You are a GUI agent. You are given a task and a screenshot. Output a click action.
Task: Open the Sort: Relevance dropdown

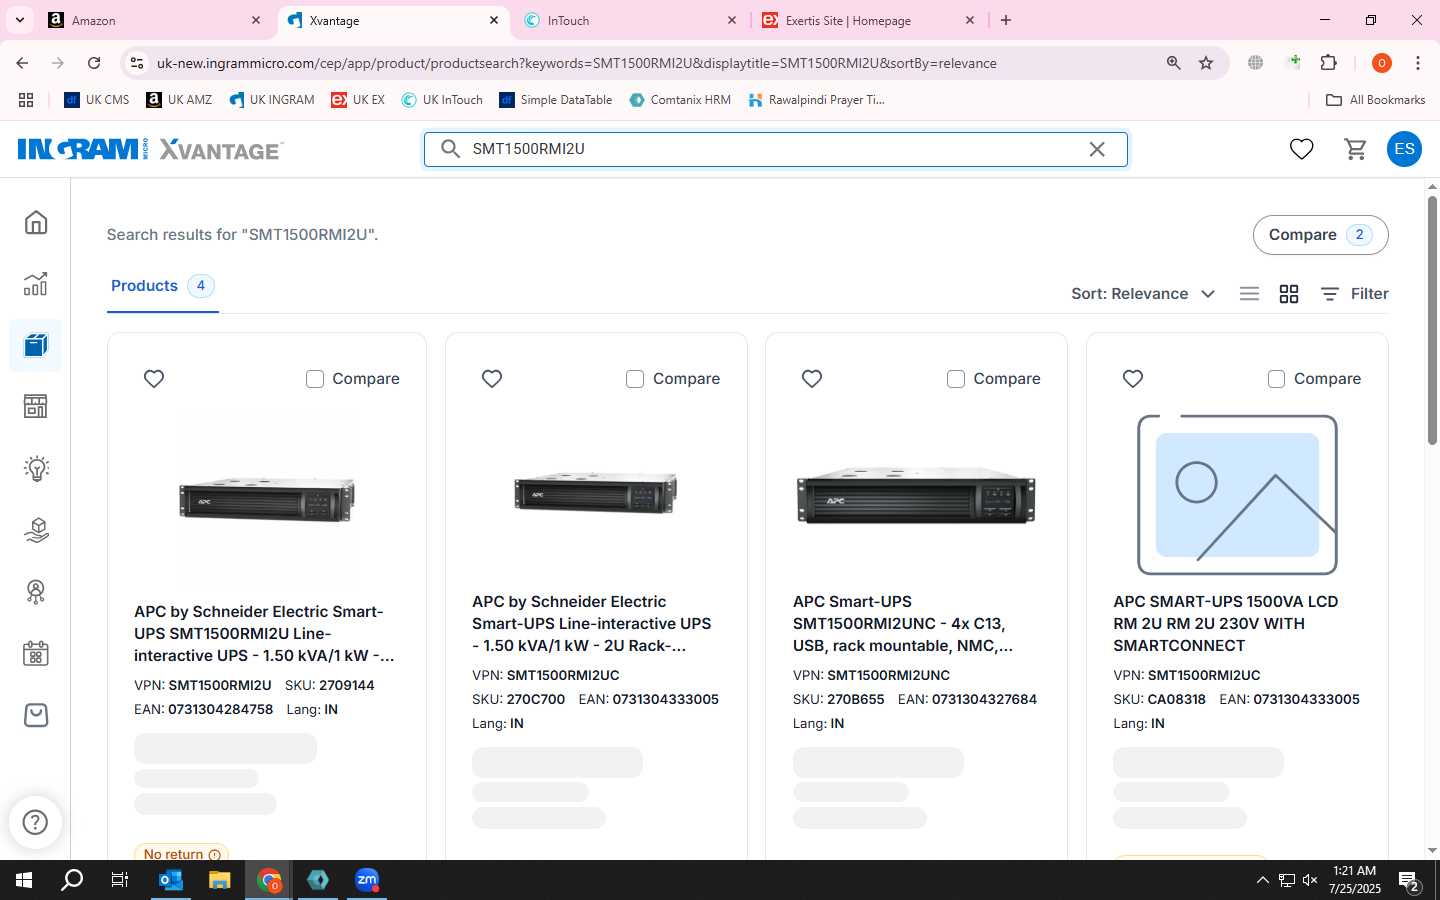pyautogui.click(x=1143, y=294)
